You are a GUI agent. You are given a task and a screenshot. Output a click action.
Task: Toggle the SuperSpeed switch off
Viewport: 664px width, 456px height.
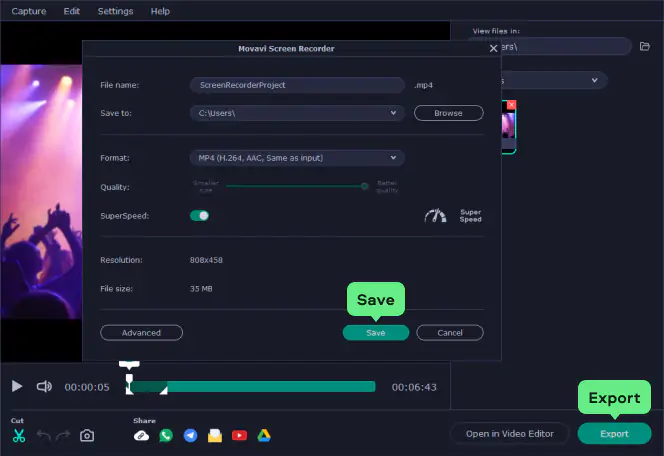[199, 216]
